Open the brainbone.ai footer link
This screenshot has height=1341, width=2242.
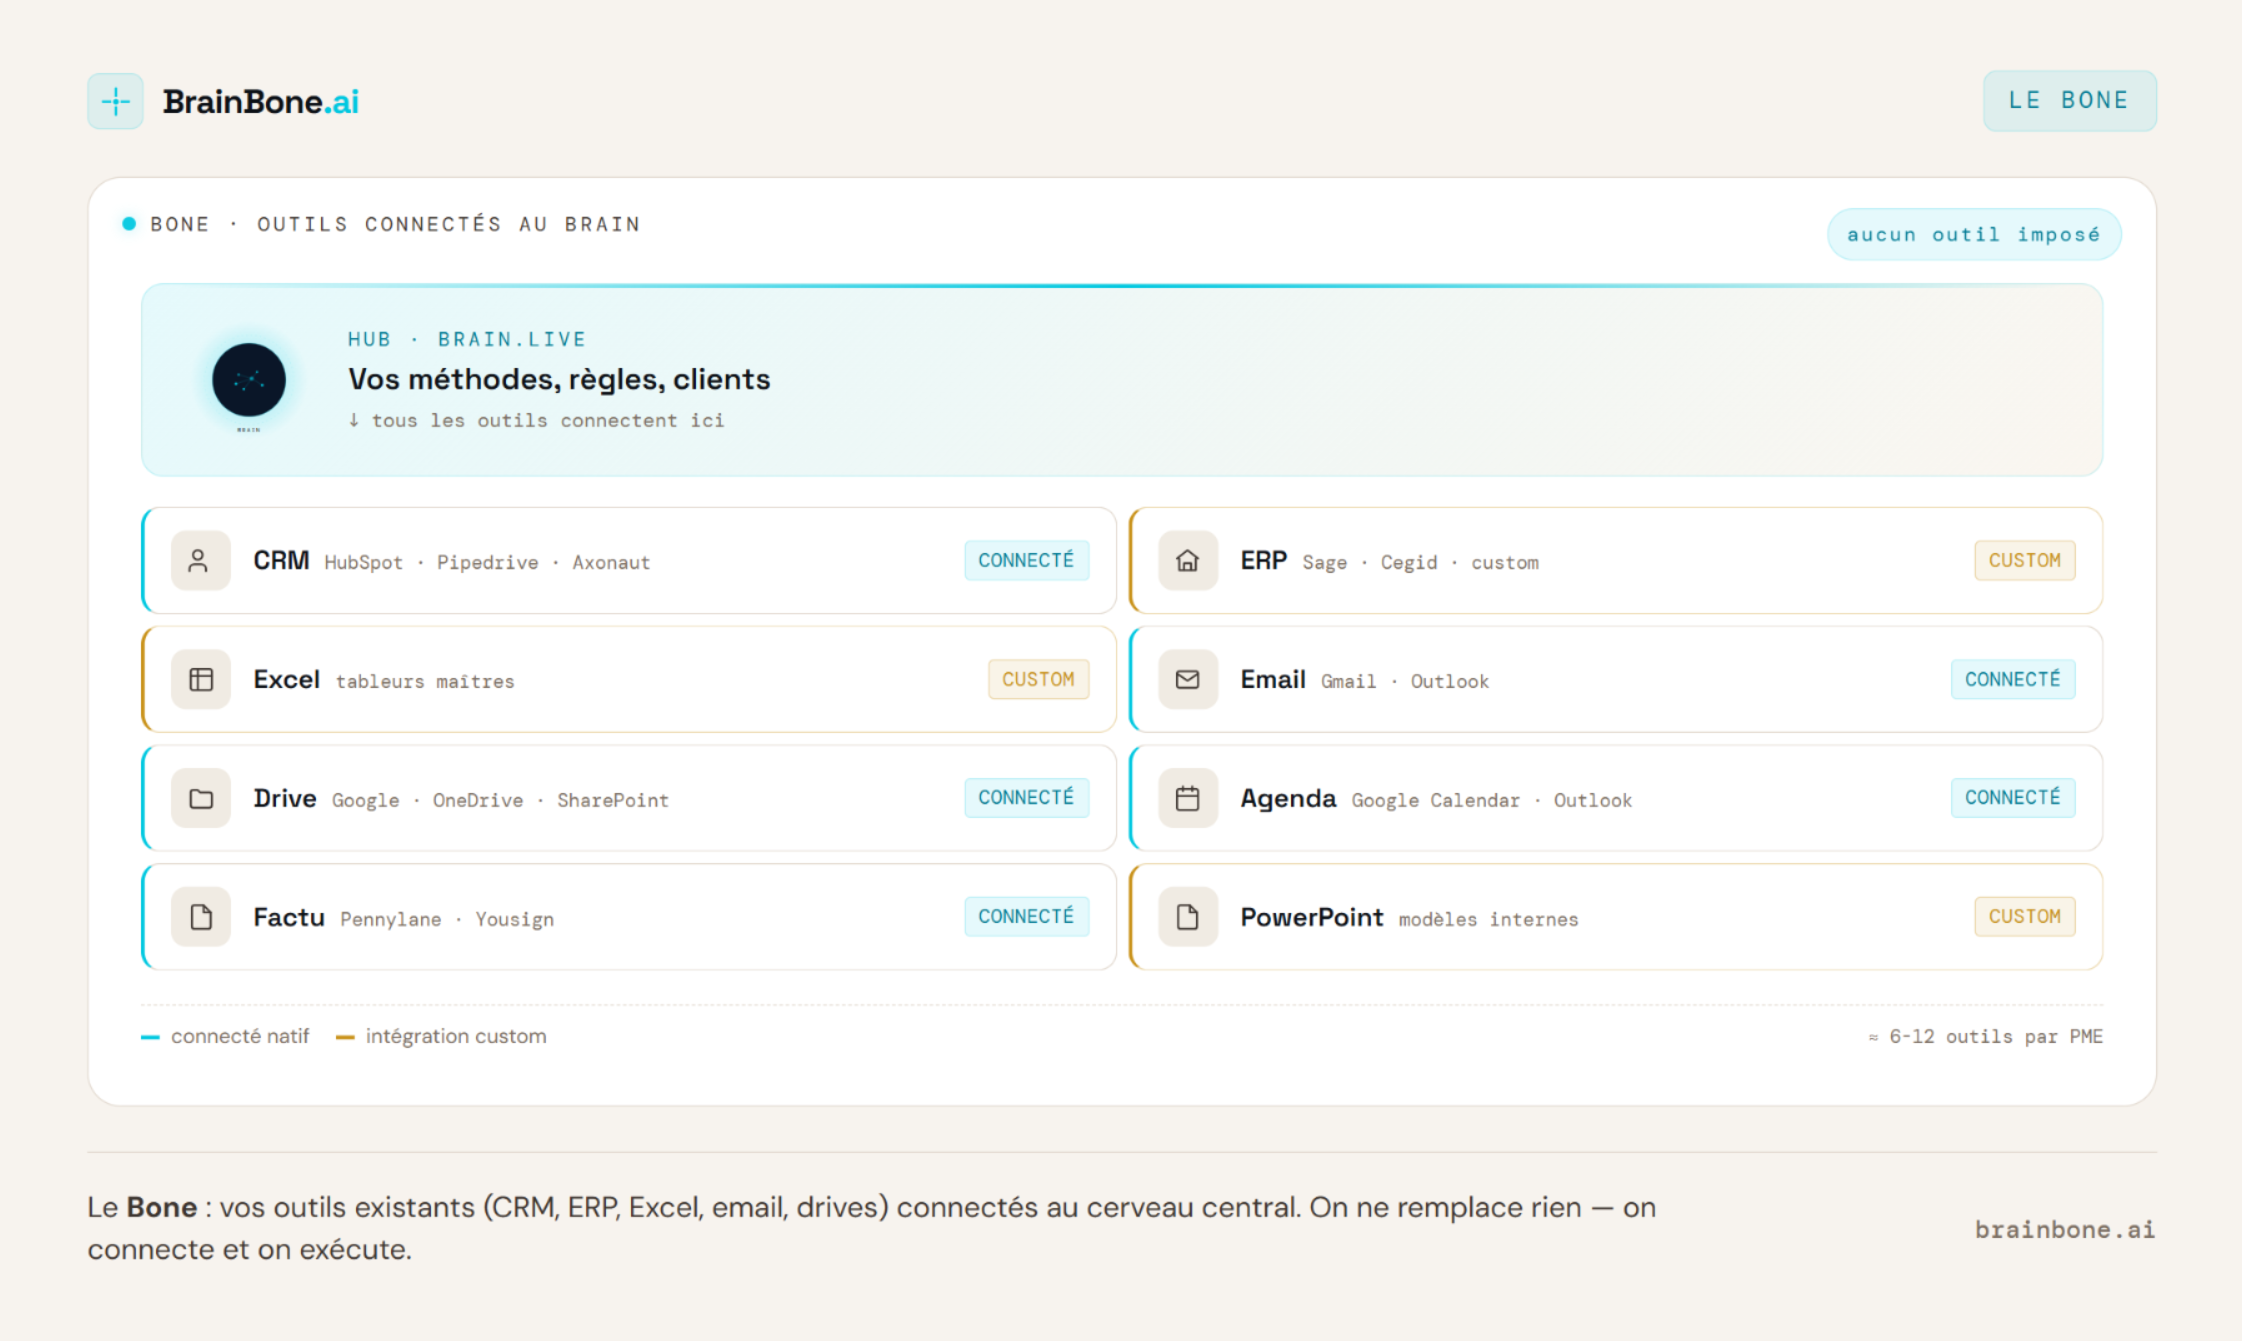tap(2065, 1229)
